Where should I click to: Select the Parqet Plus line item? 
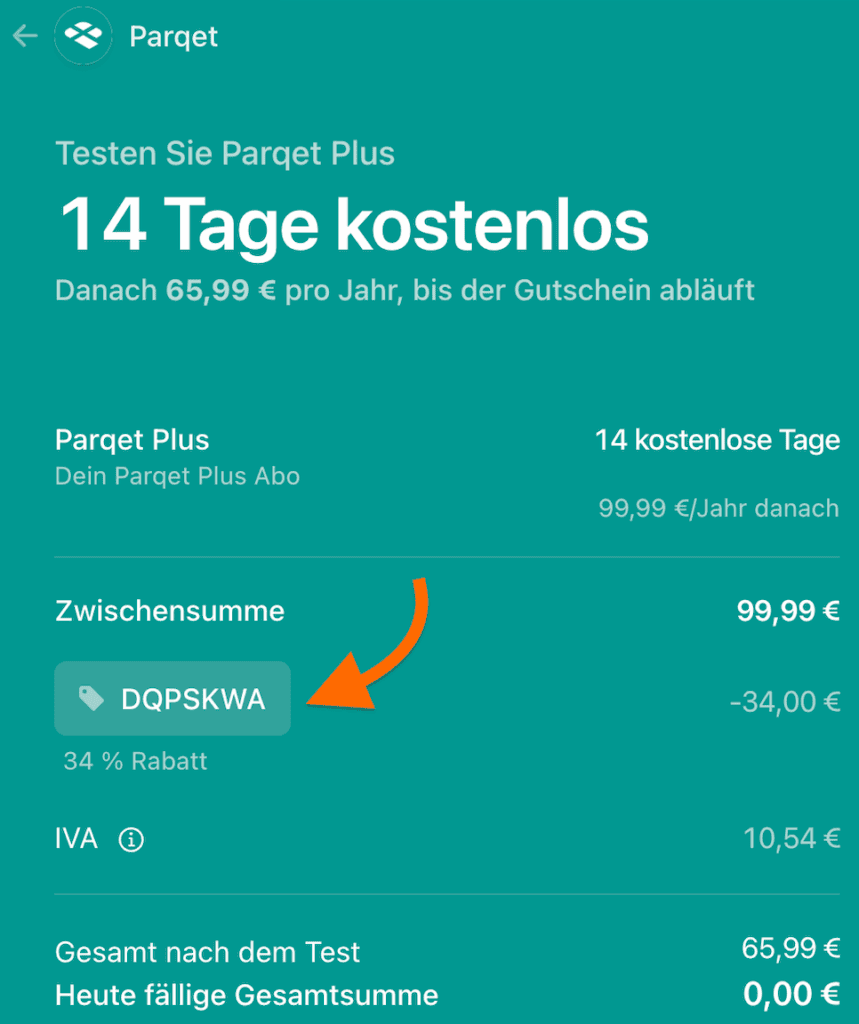[x=132, y=440]
